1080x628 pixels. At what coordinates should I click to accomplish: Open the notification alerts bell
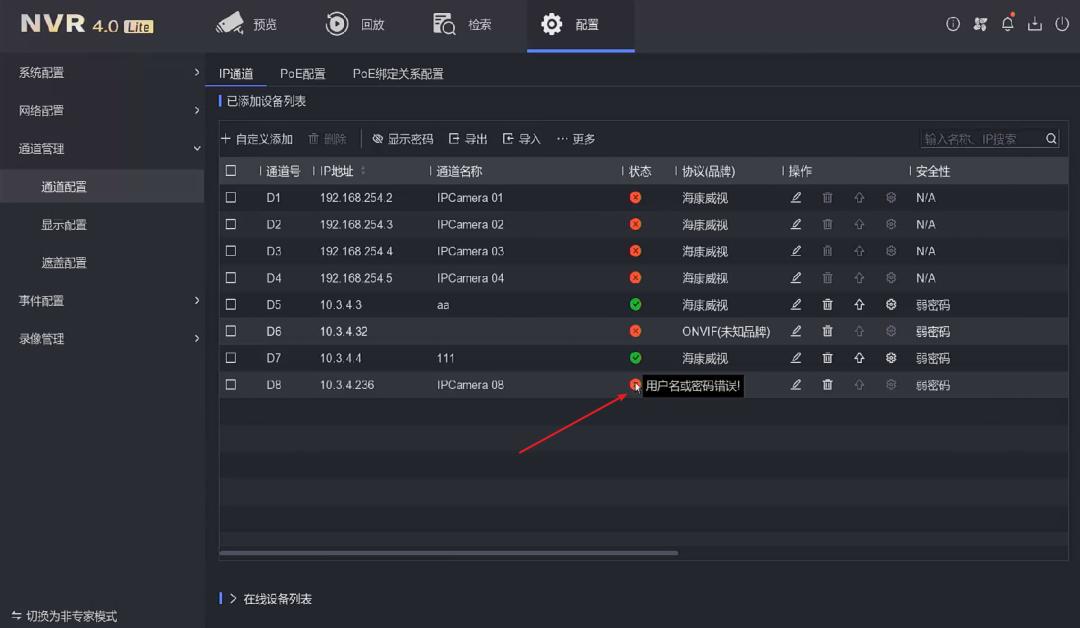pos(1007,23)
